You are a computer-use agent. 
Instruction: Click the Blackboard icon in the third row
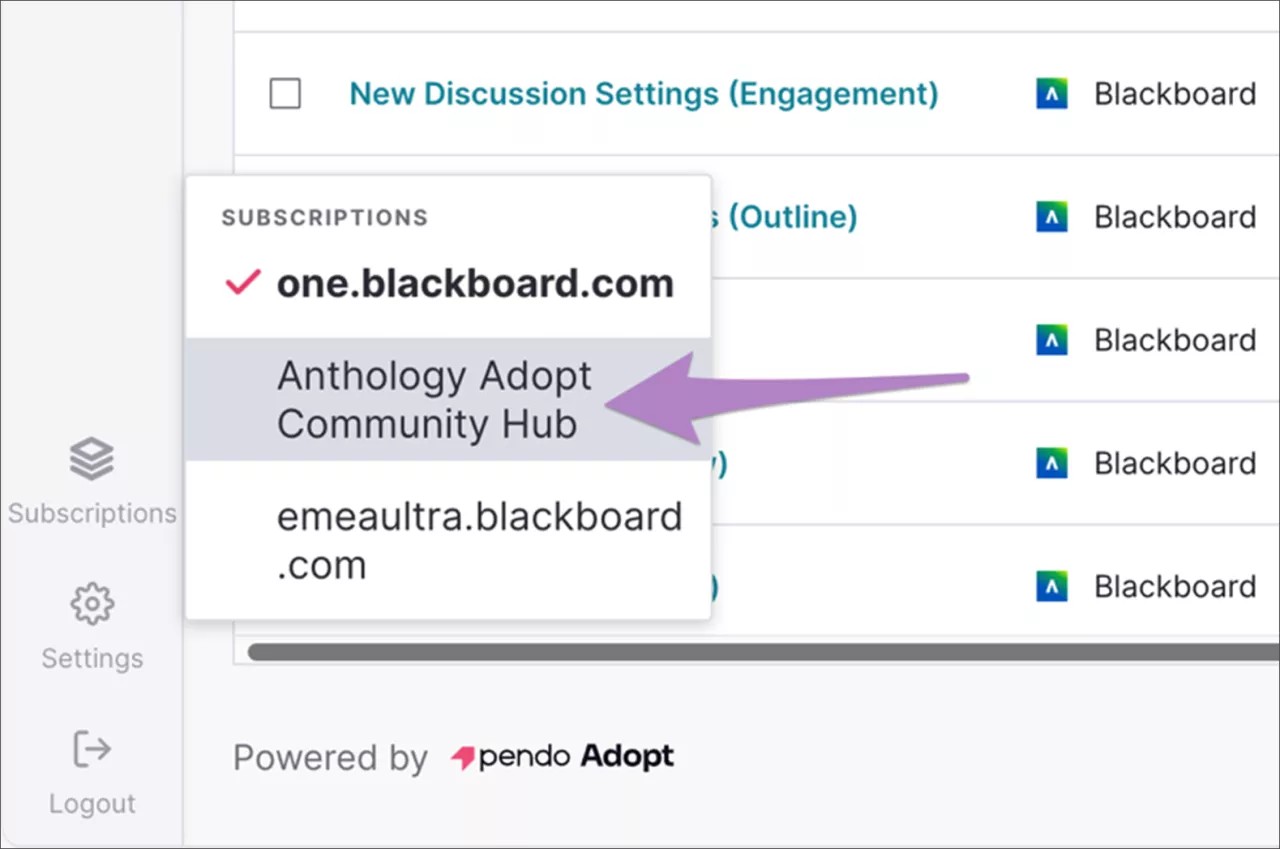coord(1051,340)
